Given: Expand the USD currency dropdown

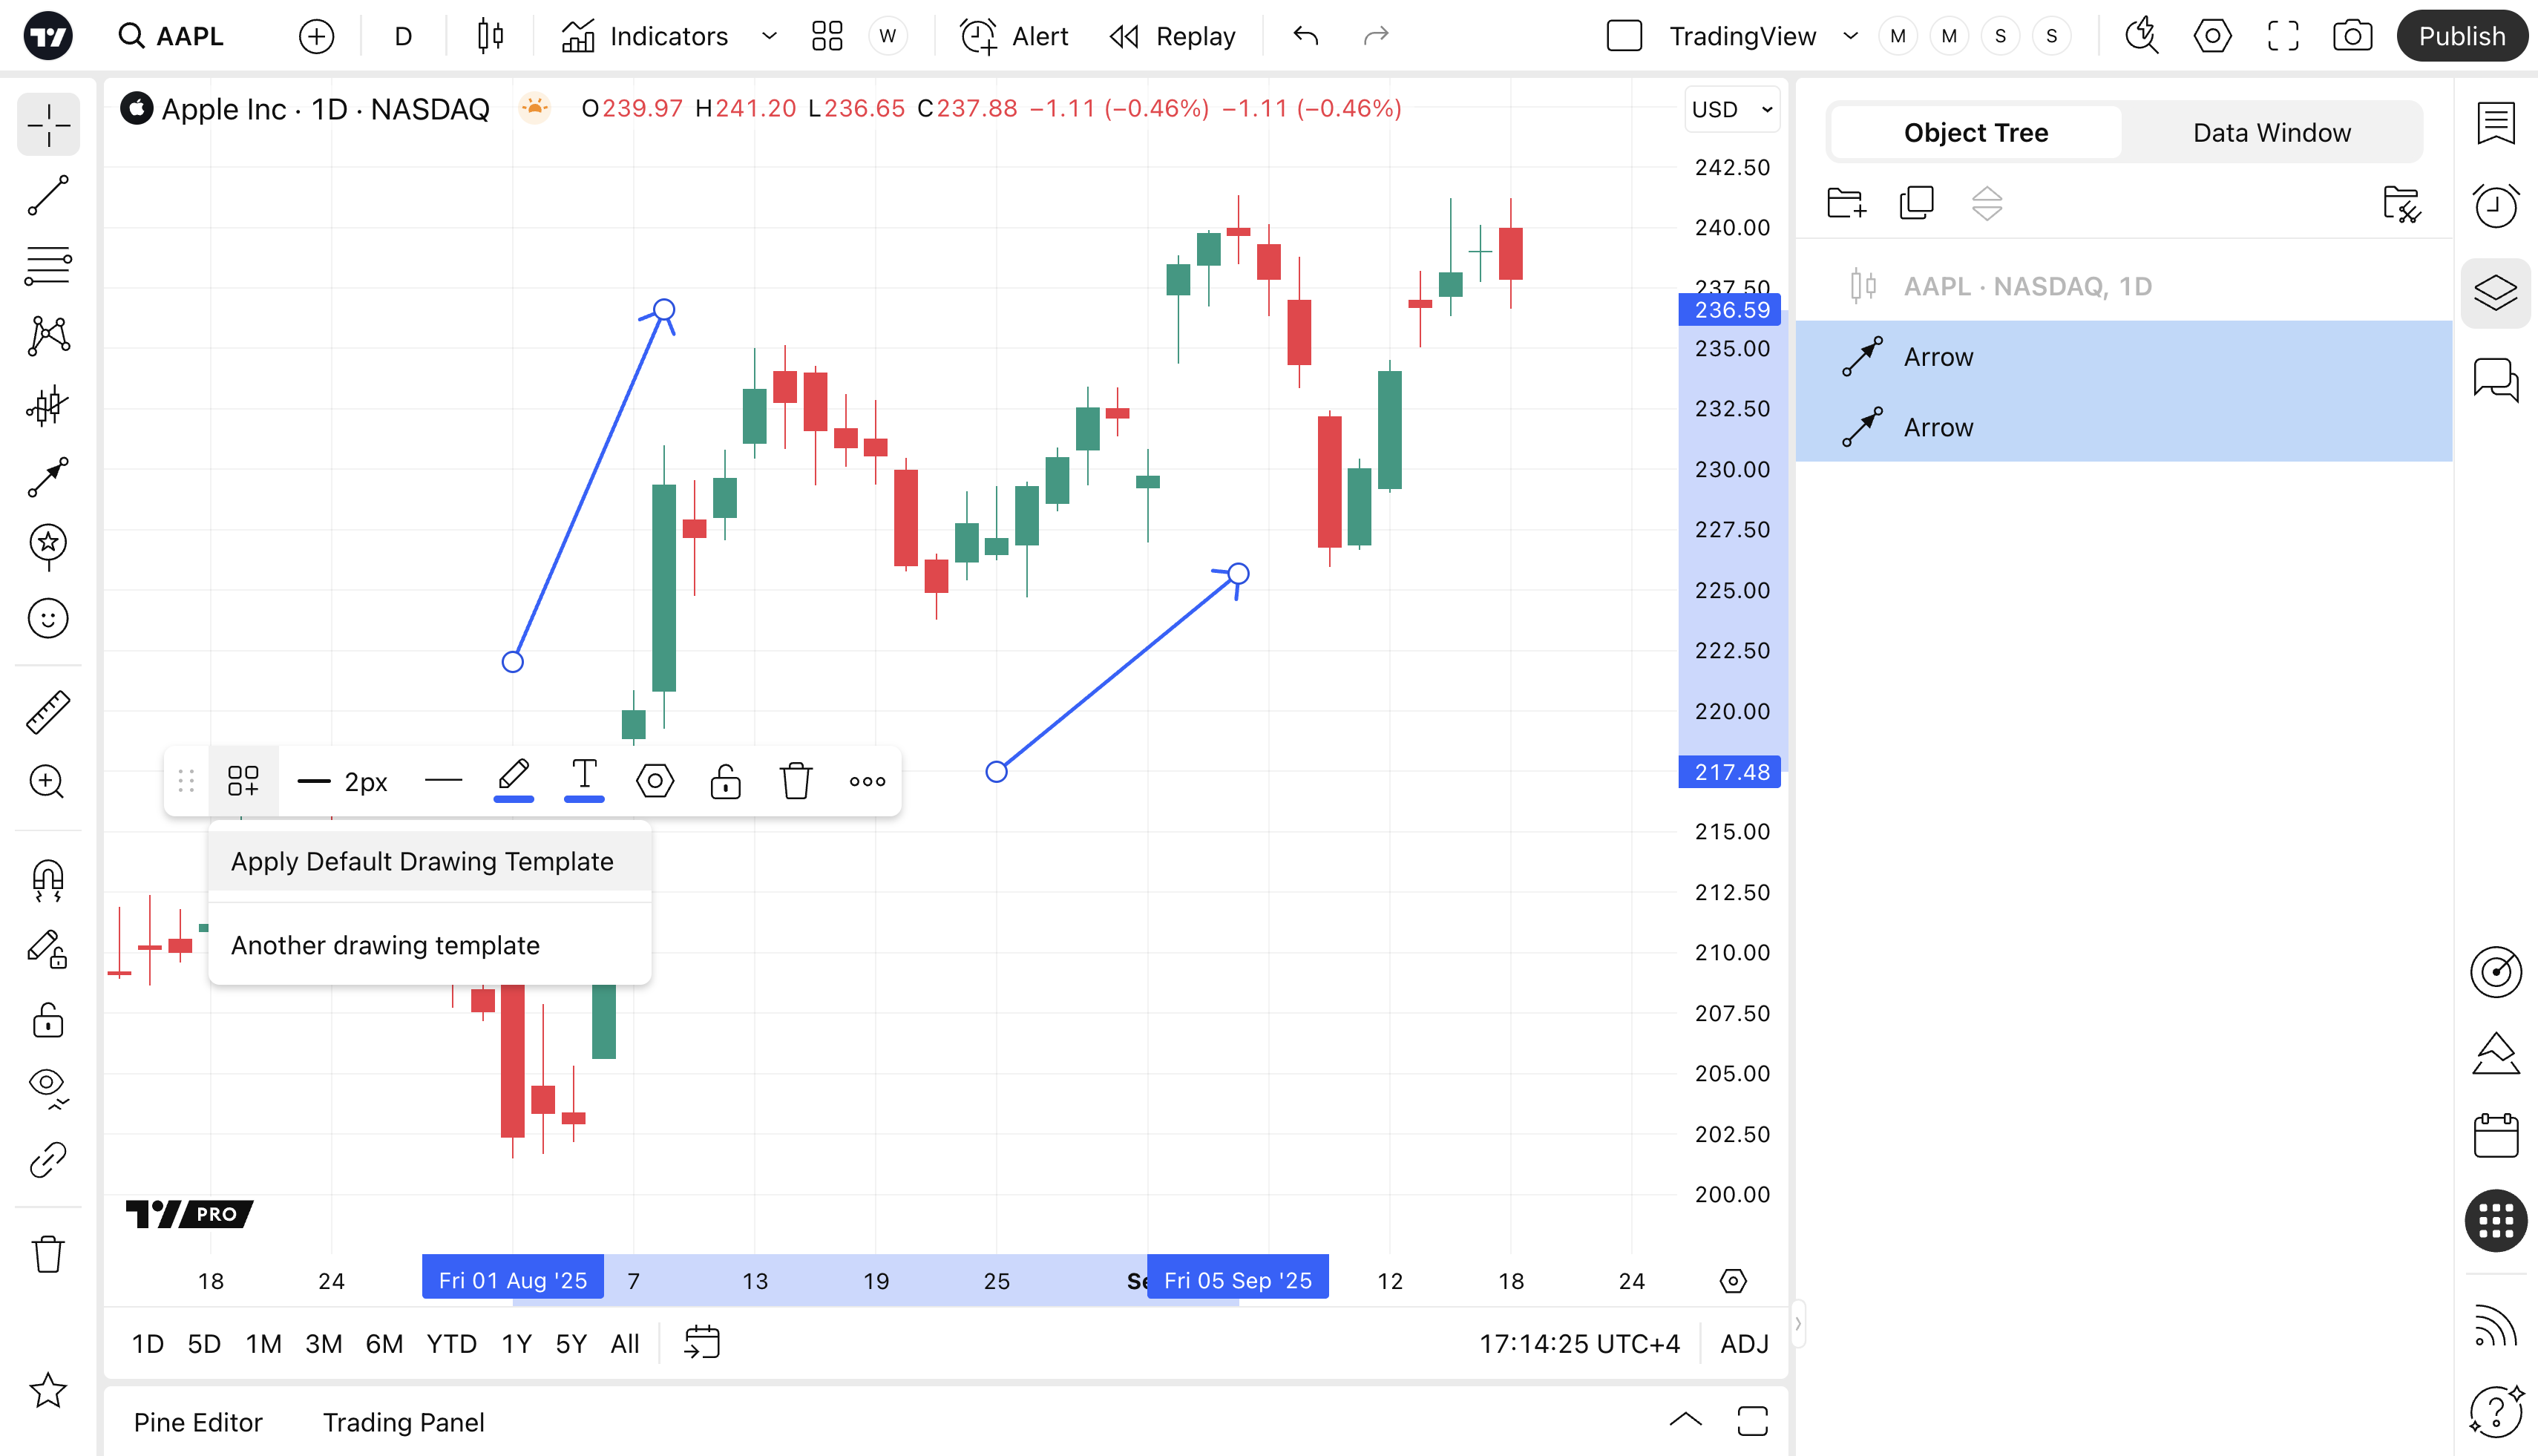Looking at the screenshot, I should tap(1732, 109).
